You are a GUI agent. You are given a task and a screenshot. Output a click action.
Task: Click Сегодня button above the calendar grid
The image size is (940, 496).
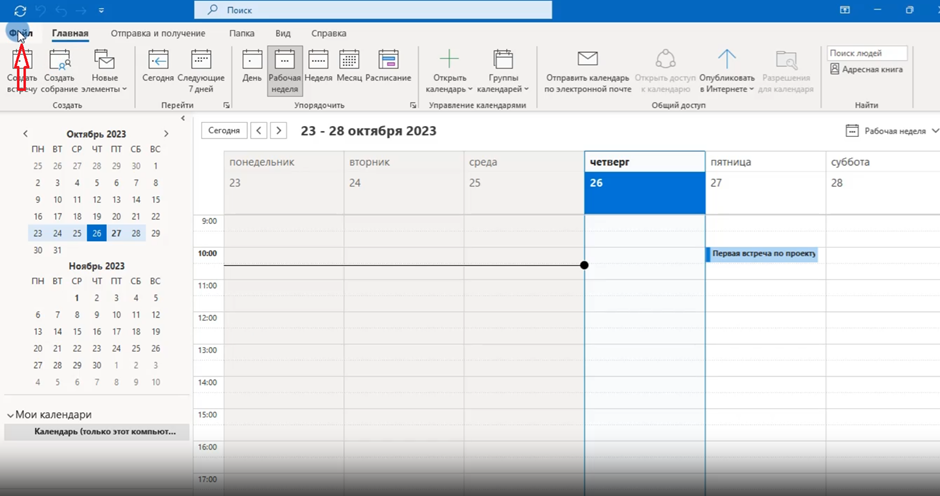[x=224, y=130]
